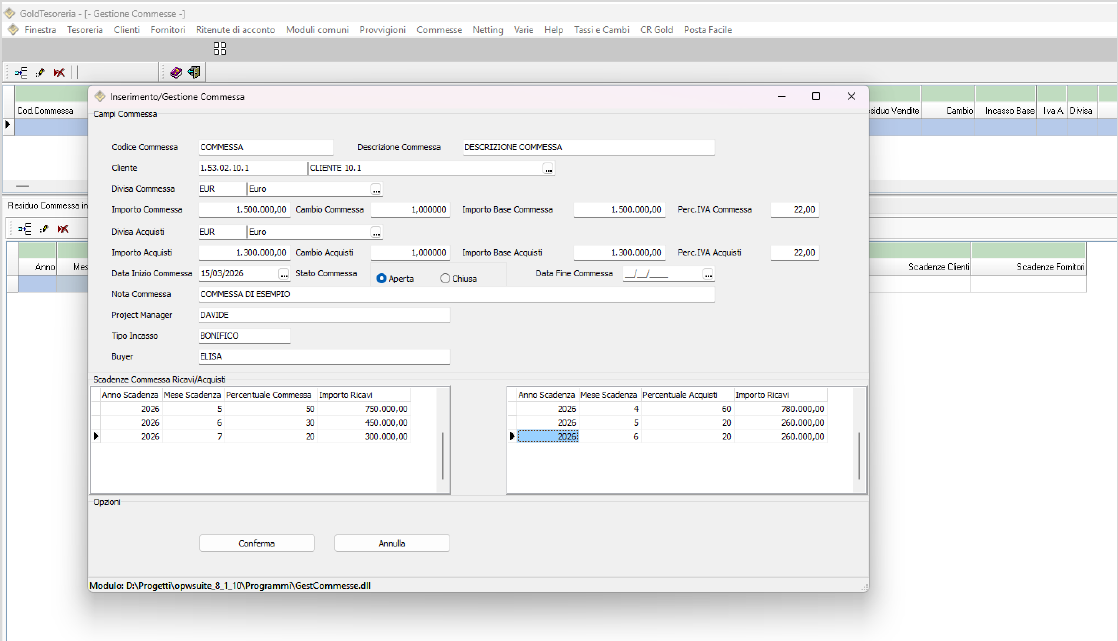Screen dimensions: 1118x641
Task: Open the Cliente lookup browse button
Action: click(548, 169)
